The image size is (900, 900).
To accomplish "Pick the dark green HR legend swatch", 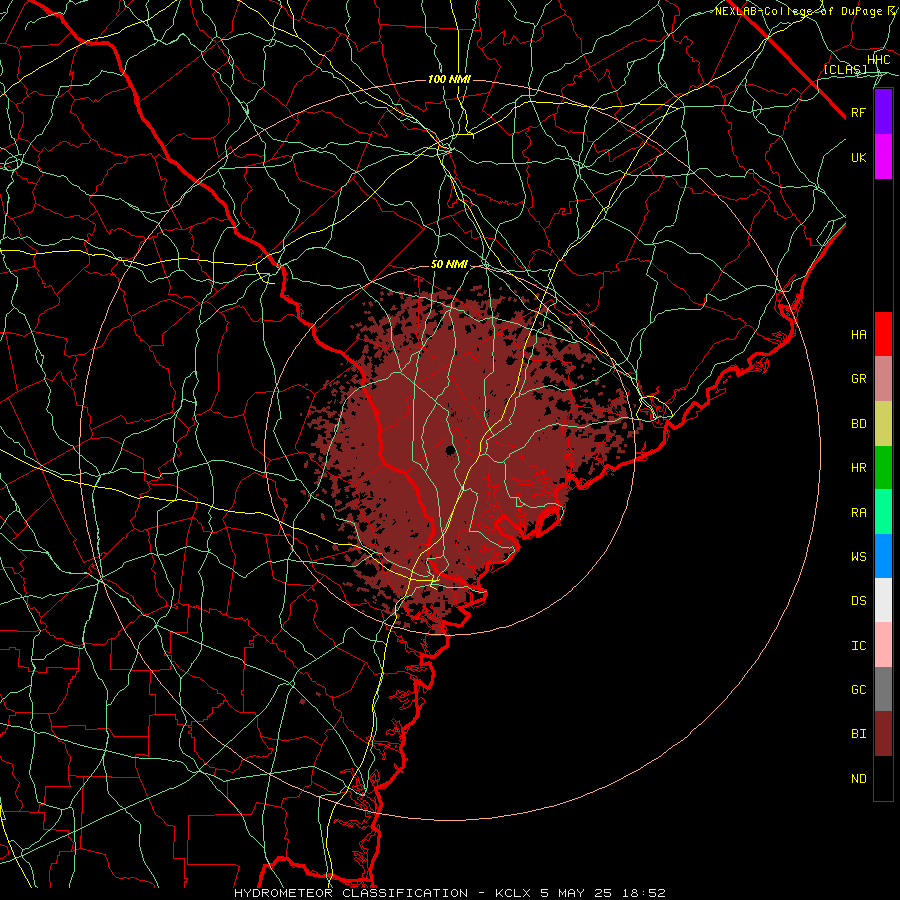I will pyautogui.click(x=883, y=468).
